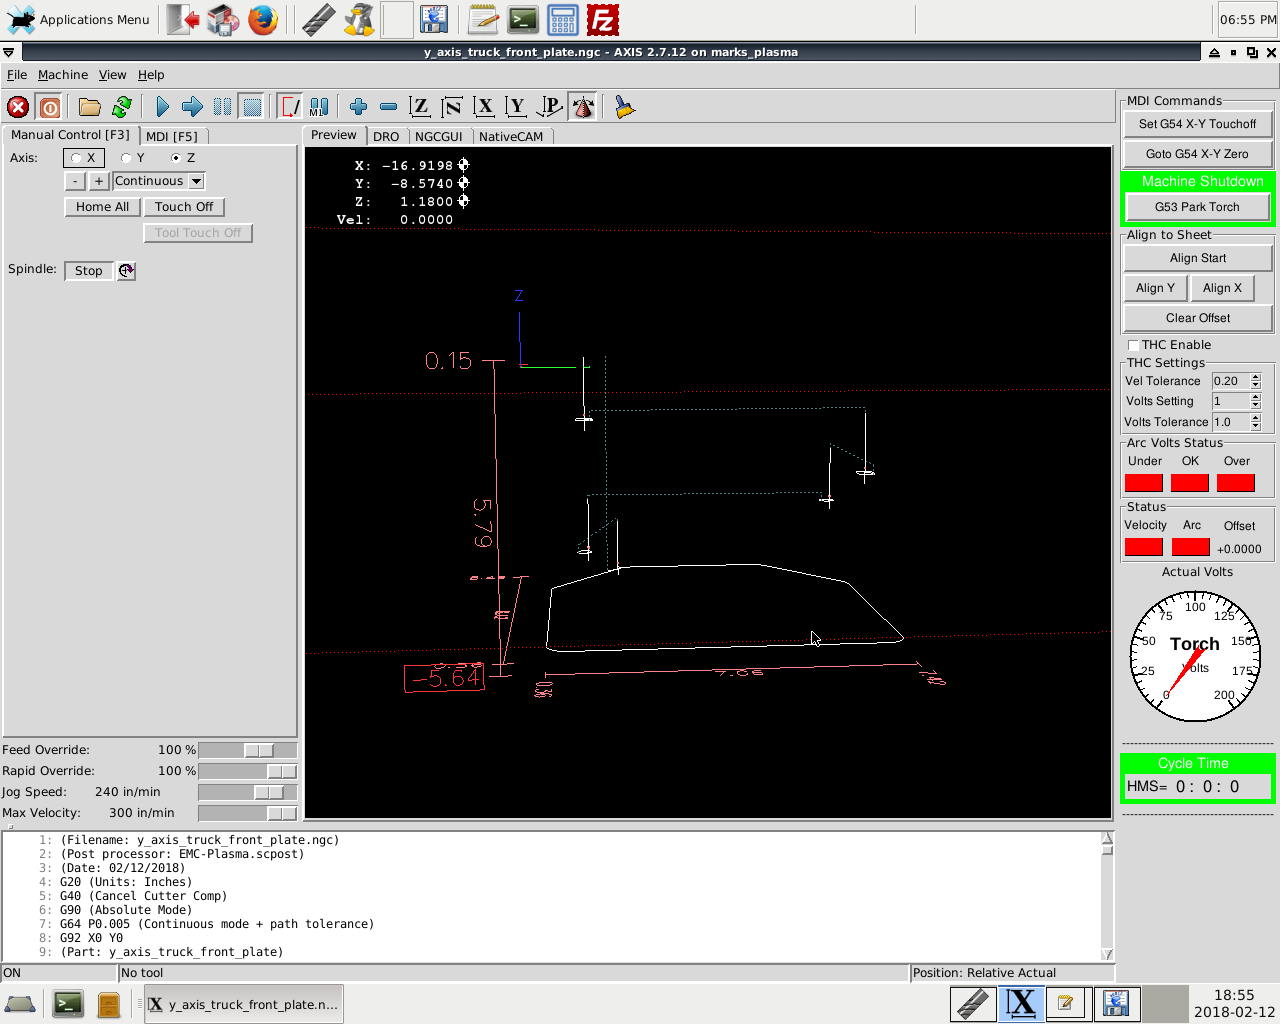Pause program execution
The height and width of the screenshot is (1024, 1280).
(x=222, y=107)
